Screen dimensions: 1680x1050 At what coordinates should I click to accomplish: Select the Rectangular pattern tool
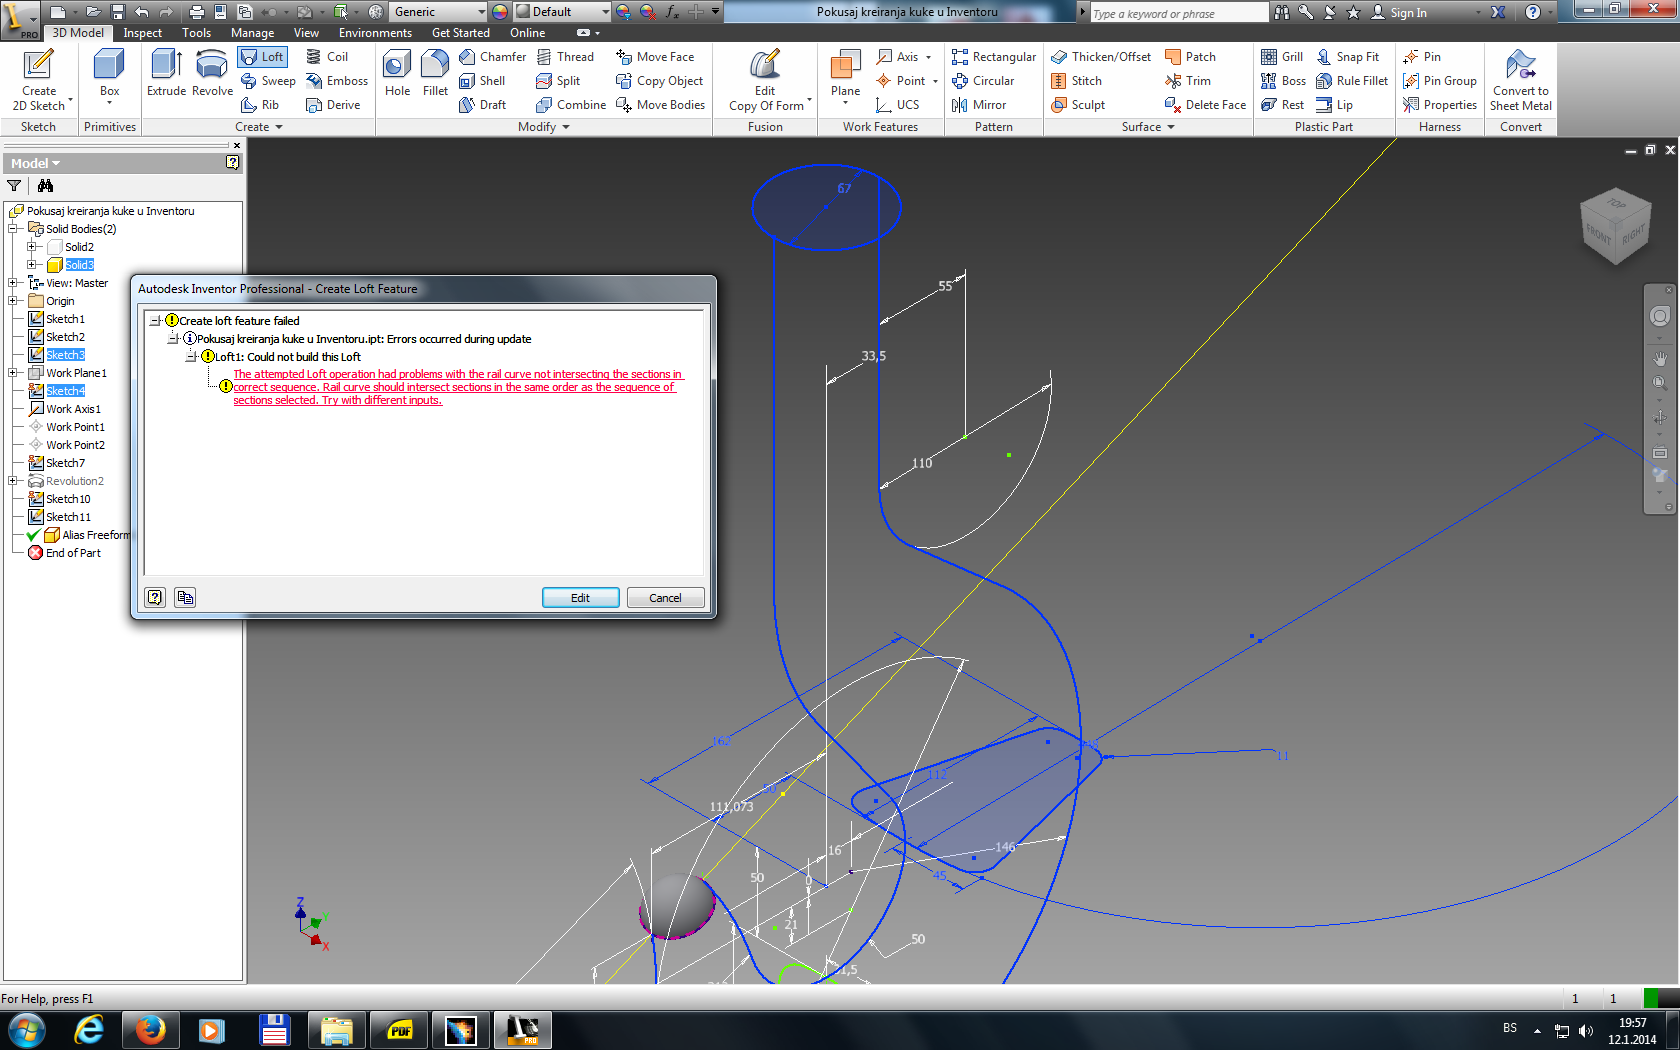[x=994, y=57]
